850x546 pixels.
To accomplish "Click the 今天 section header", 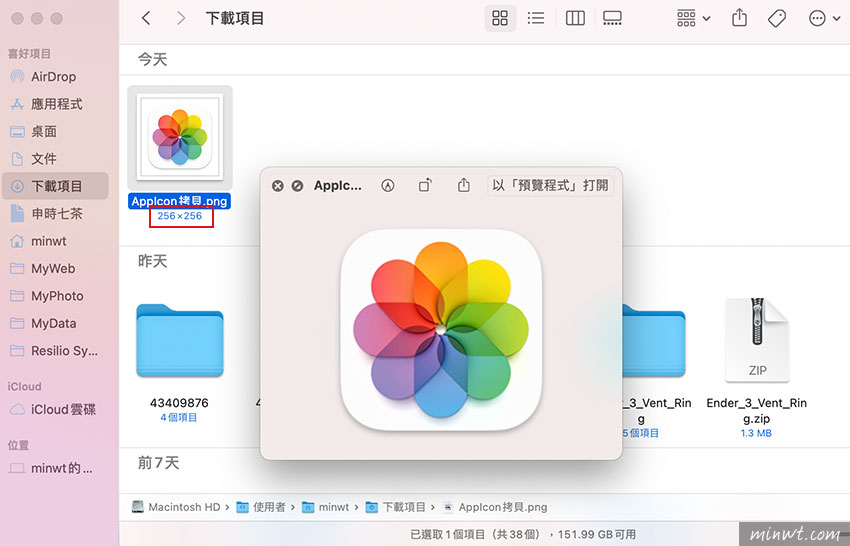I will [x=152, y=59].
